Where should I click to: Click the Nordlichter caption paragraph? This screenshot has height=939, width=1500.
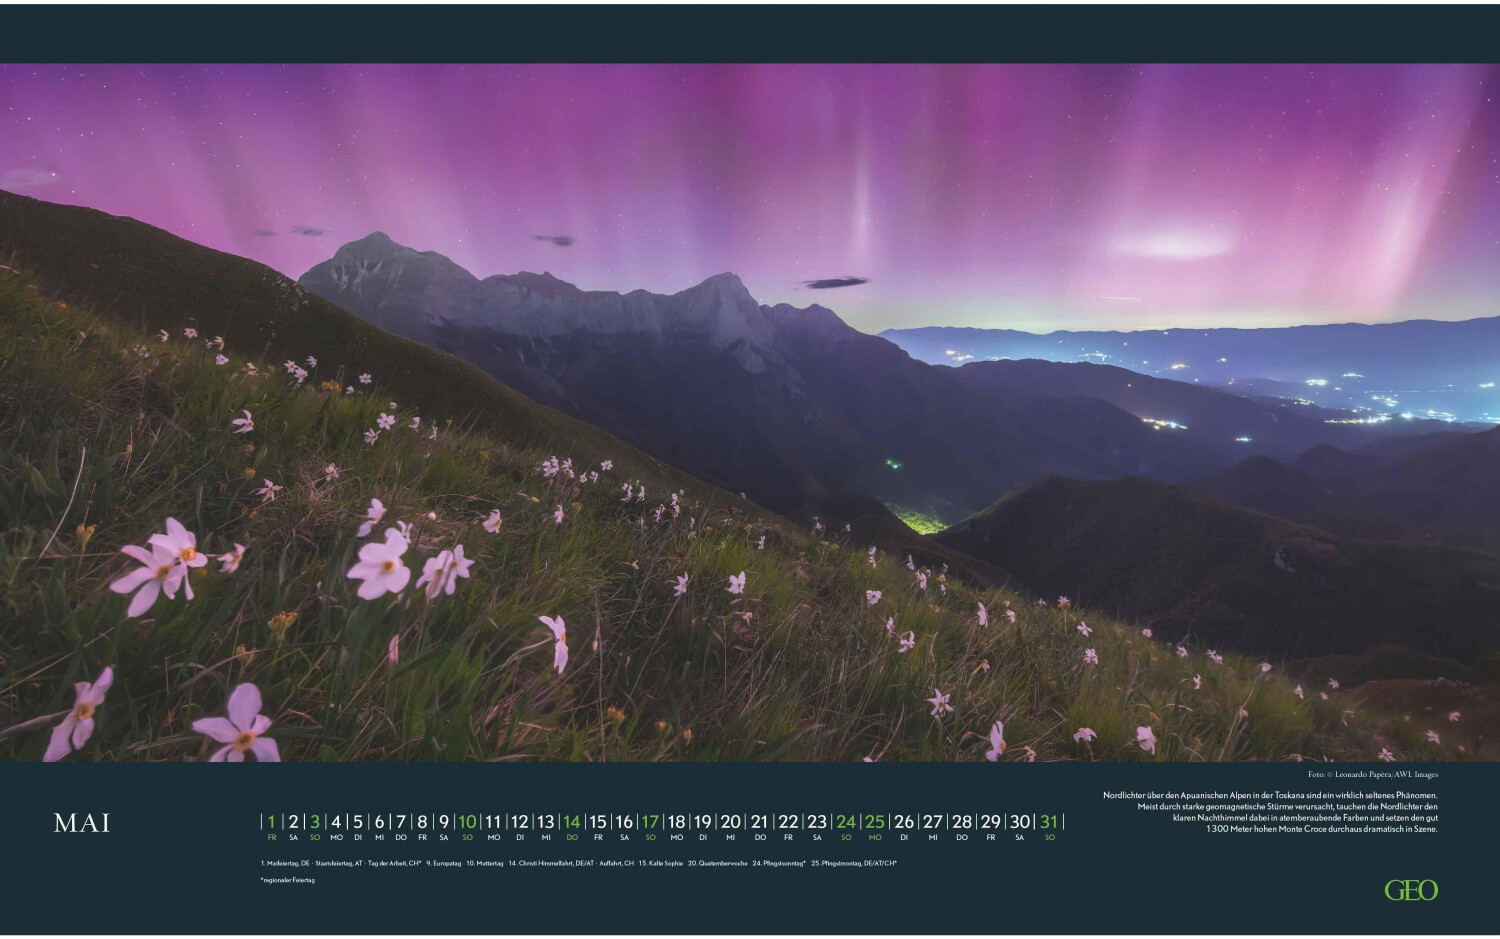click(1270, 811)
